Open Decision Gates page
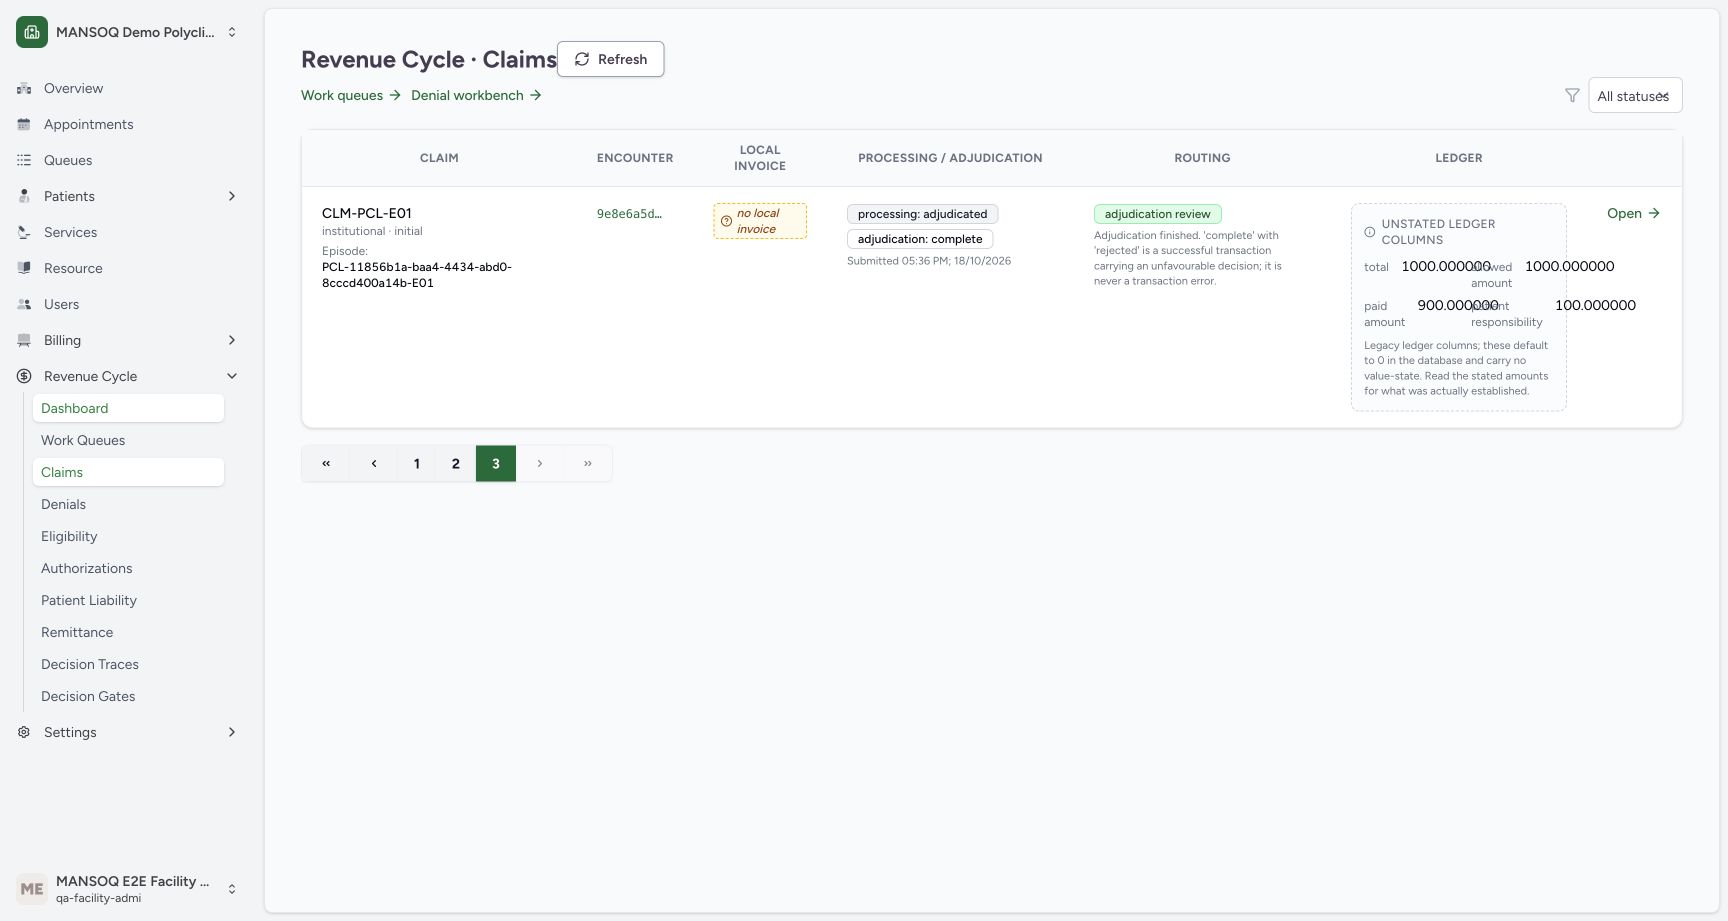Image resolution: width=1728 pixels, height=921 pixels. tap(128, 696)
